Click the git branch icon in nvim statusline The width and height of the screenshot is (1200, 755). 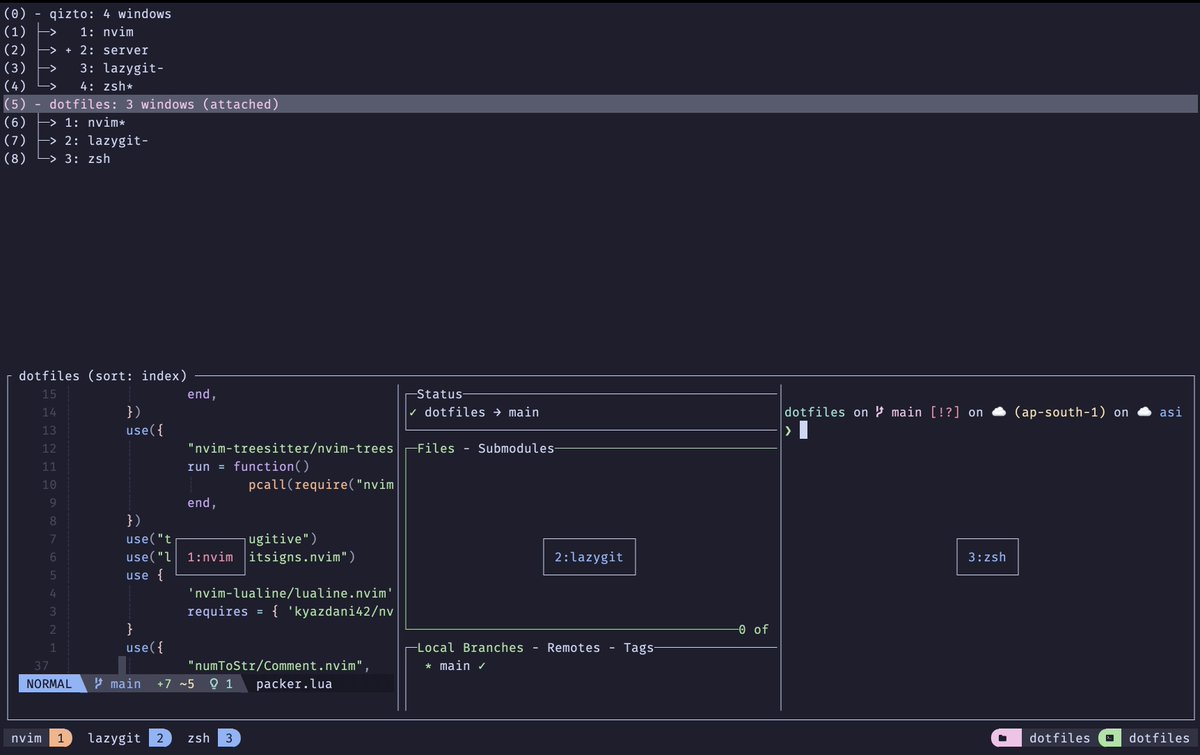tap(99, 684)
